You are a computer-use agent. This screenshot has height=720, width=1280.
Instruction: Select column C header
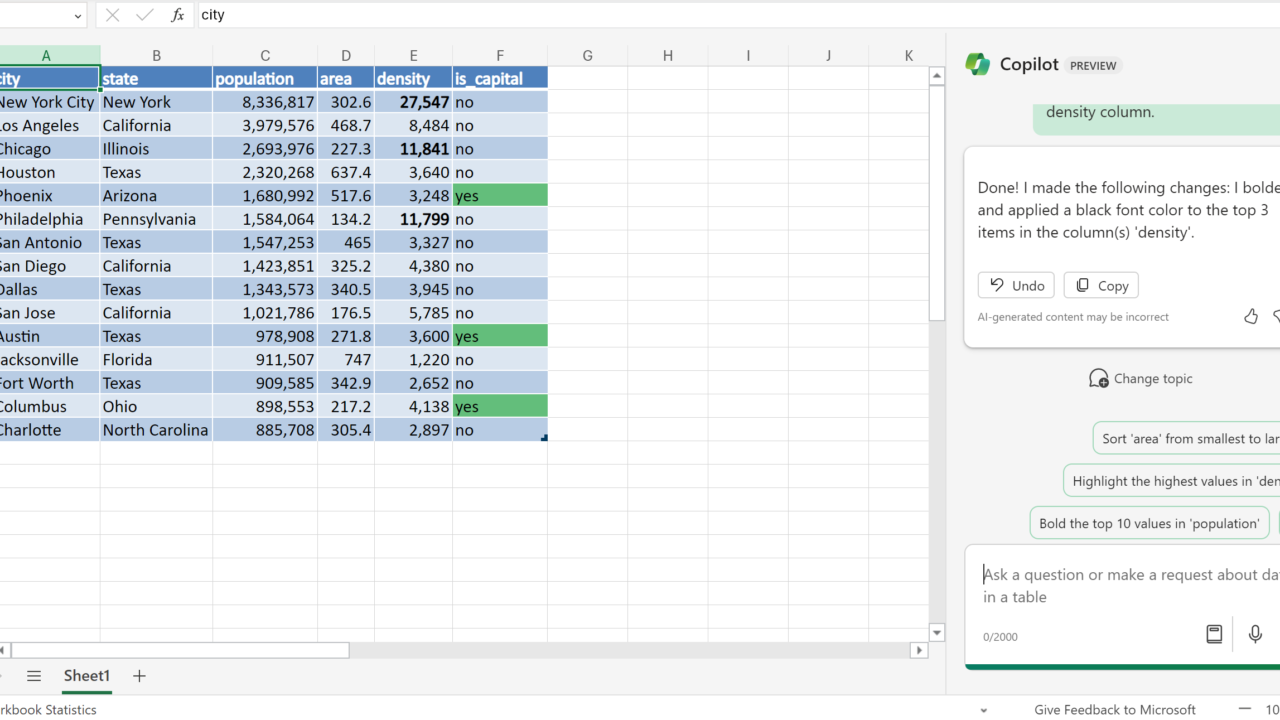(265, 56)
